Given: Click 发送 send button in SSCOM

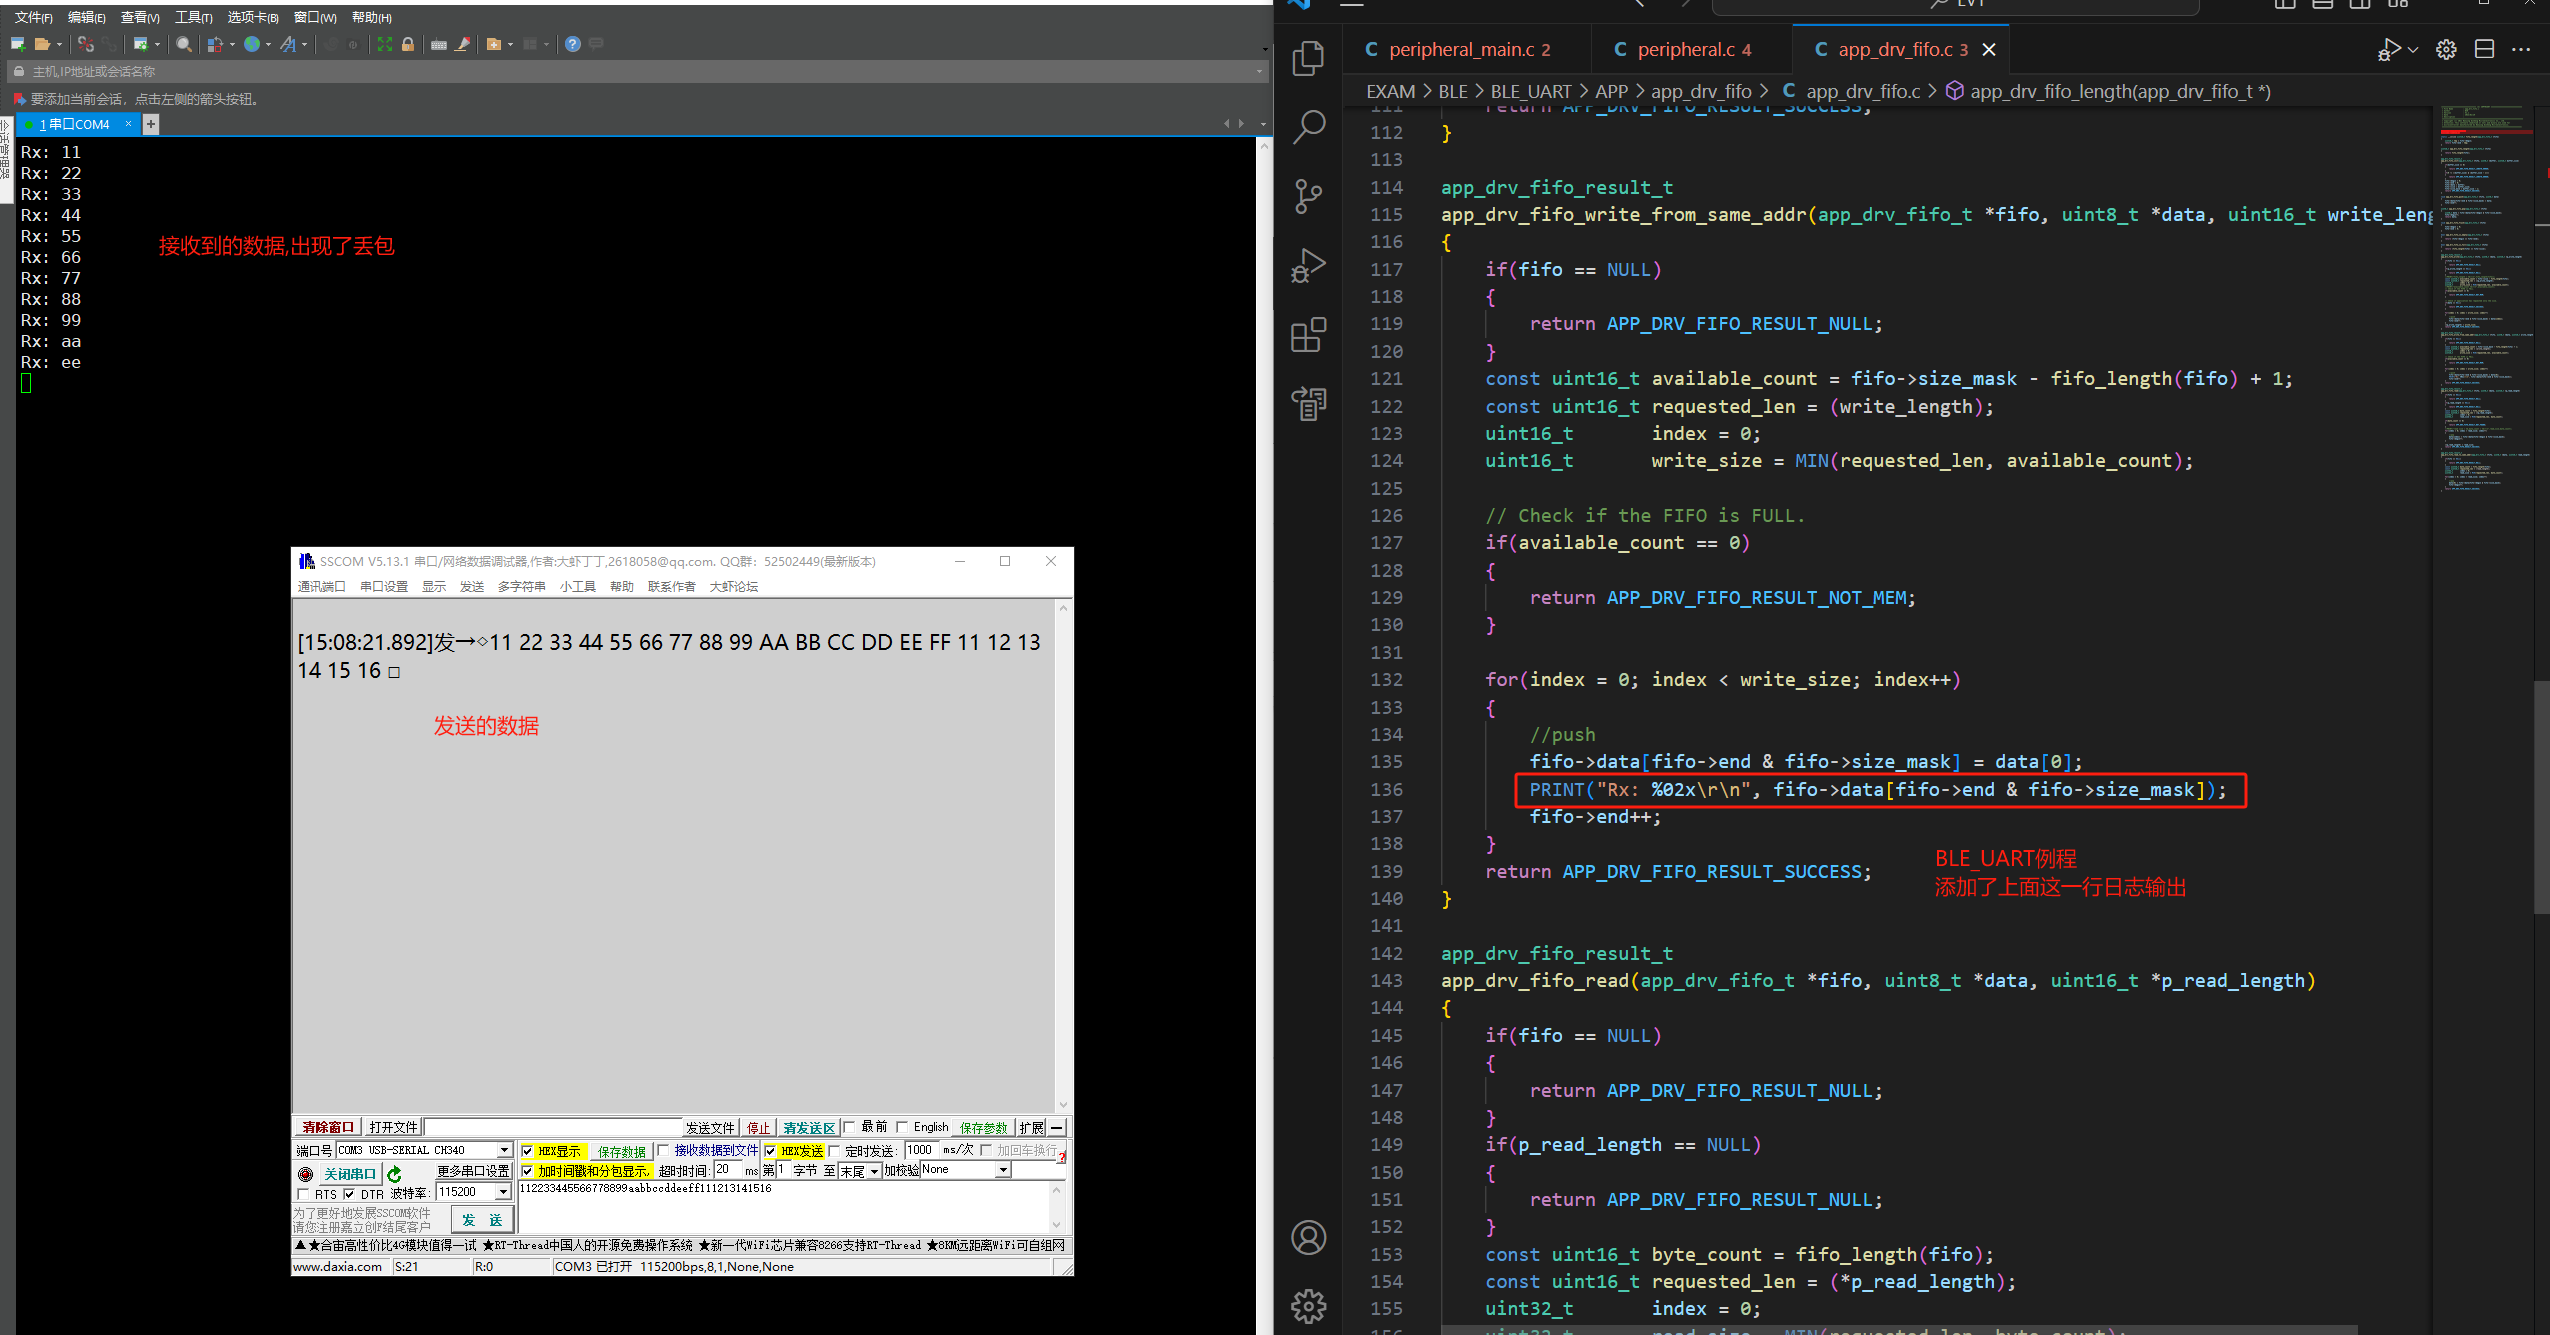Looking at the screenshot, I should [482, 1219].
